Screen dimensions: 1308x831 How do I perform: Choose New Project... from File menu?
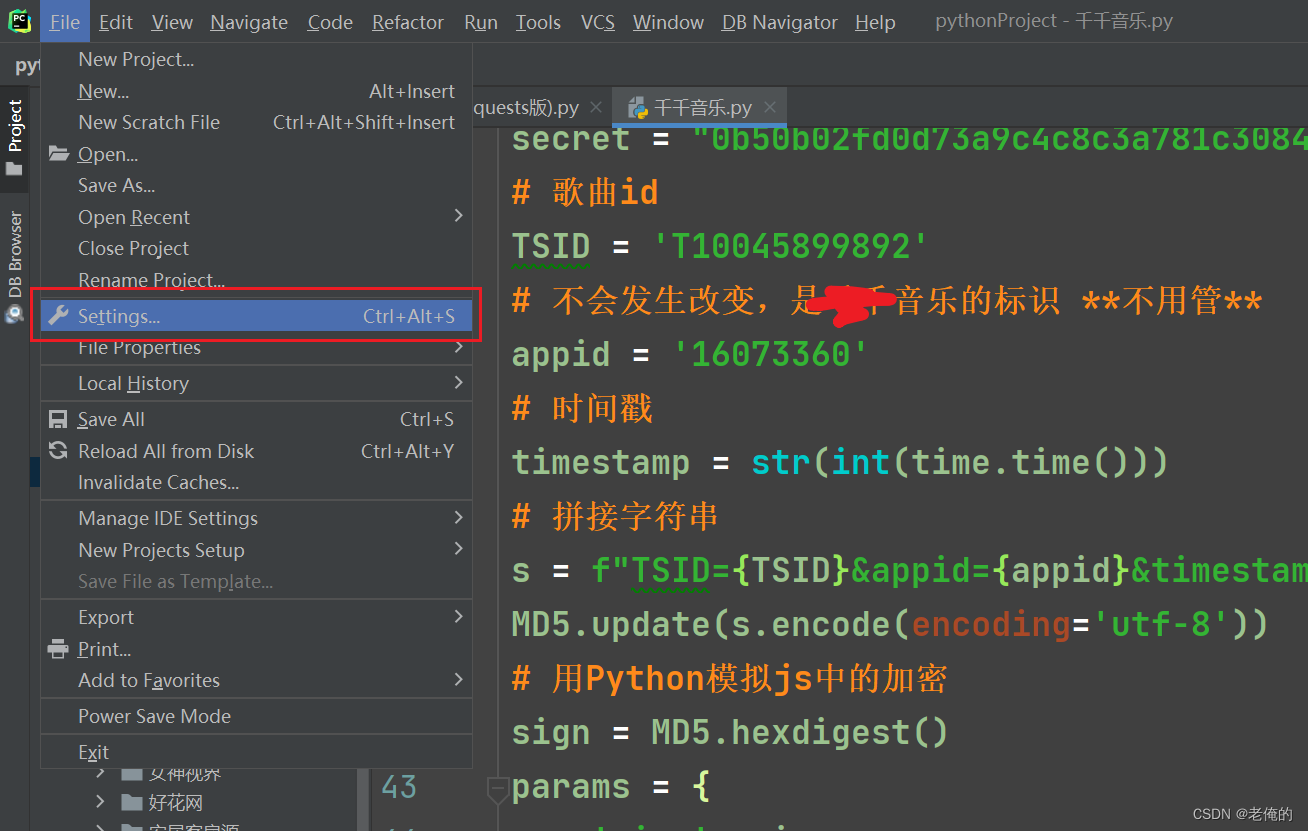click(x=257, y=60)
